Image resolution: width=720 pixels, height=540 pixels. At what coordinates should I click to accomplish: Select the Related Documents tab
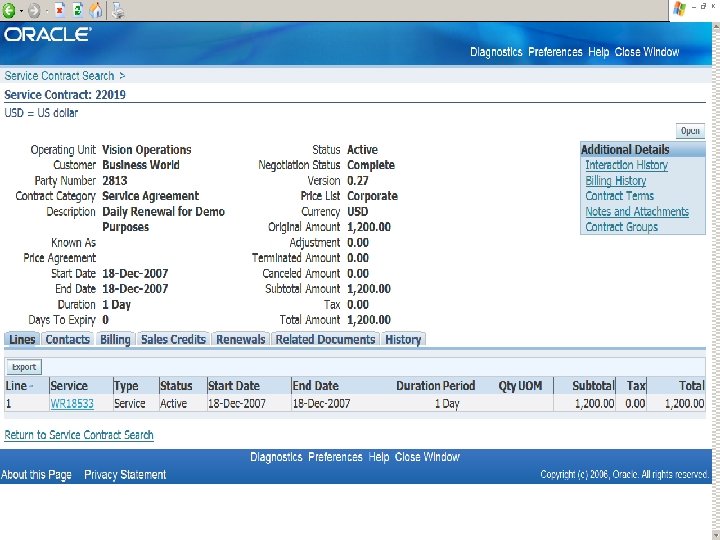[x=325, y=339]
